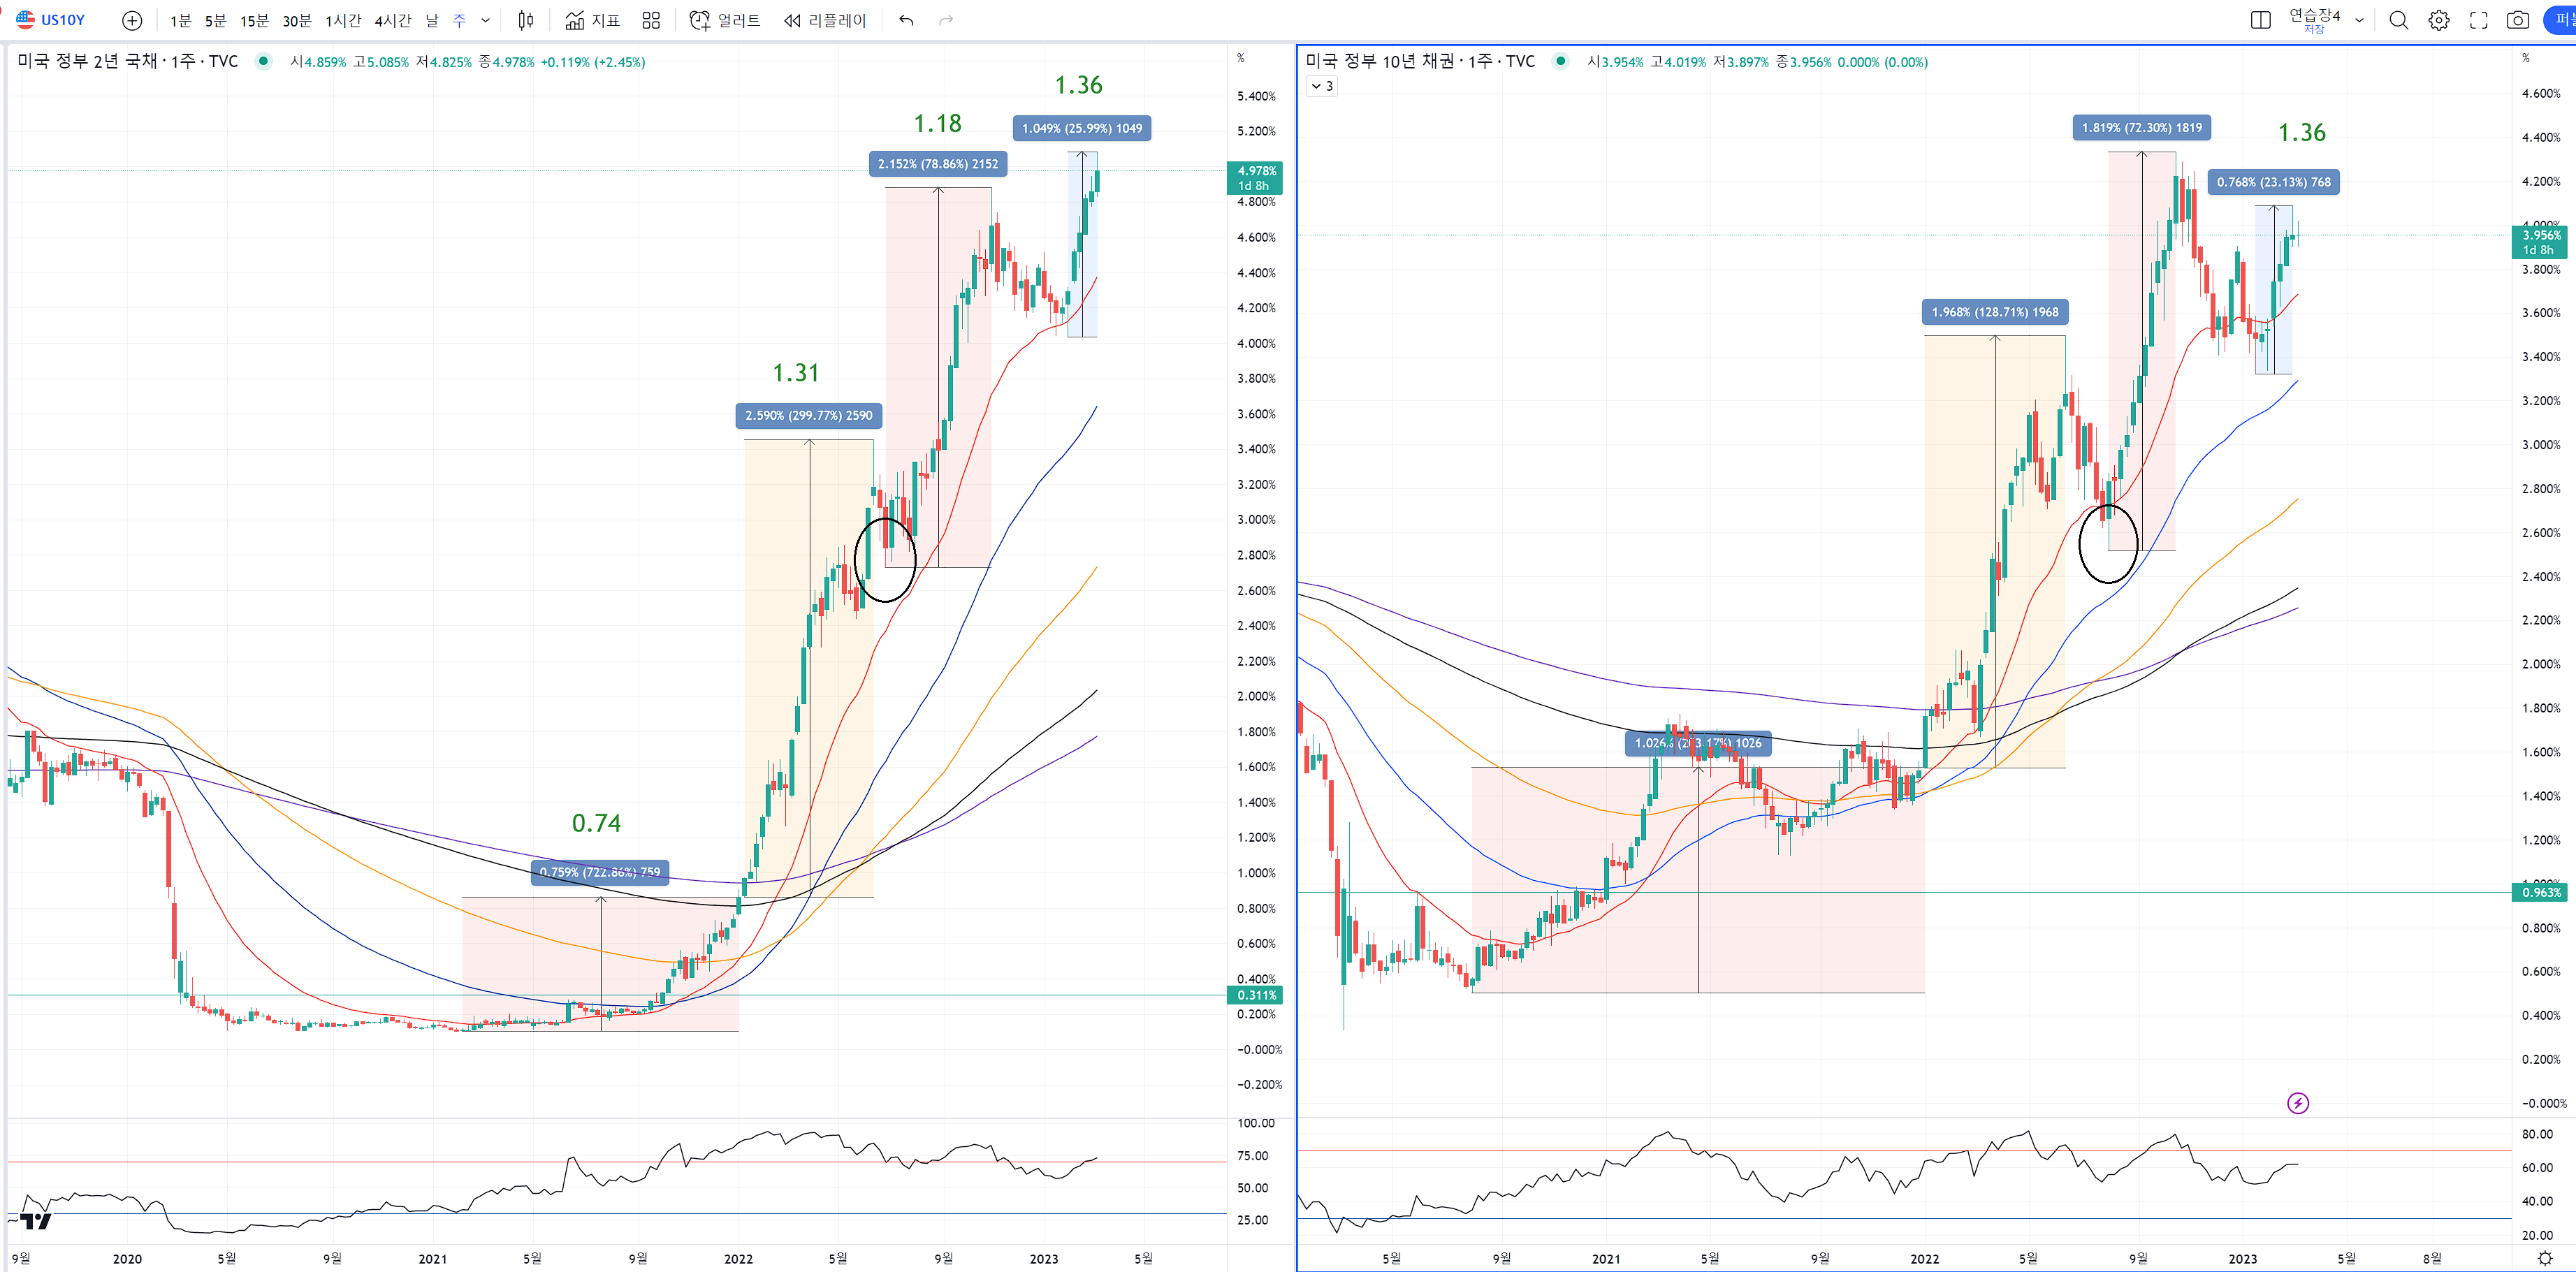This screenshot has height=1272, width=2576.
Task: Click the 리플레이 replay button
Action: point(825,20)
